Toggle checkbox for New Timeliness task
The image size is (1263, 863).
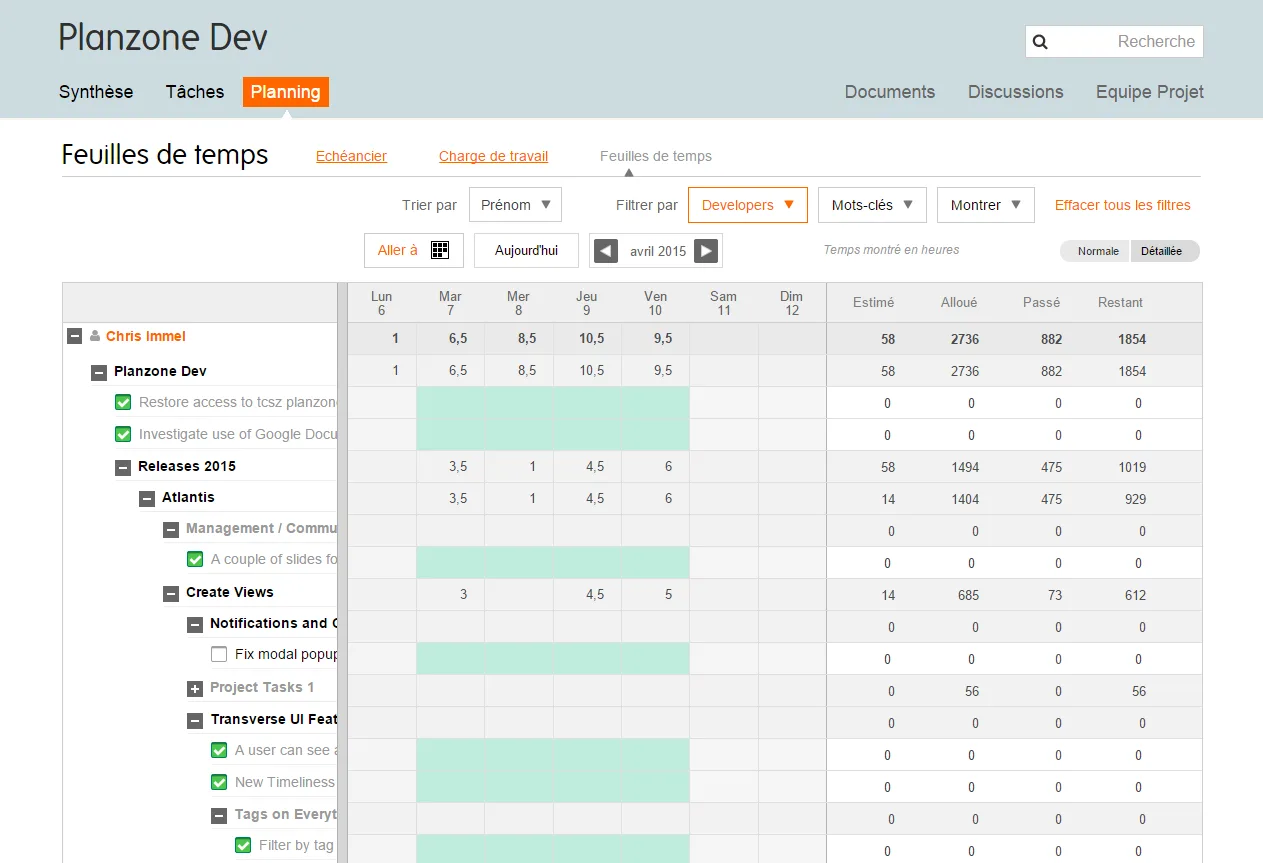coord(219,782)
